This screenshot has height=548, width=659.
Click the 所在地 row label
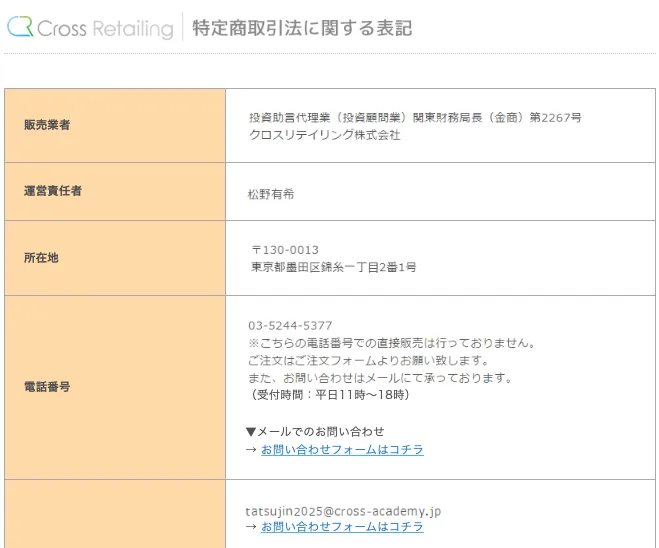click(41, 258)
